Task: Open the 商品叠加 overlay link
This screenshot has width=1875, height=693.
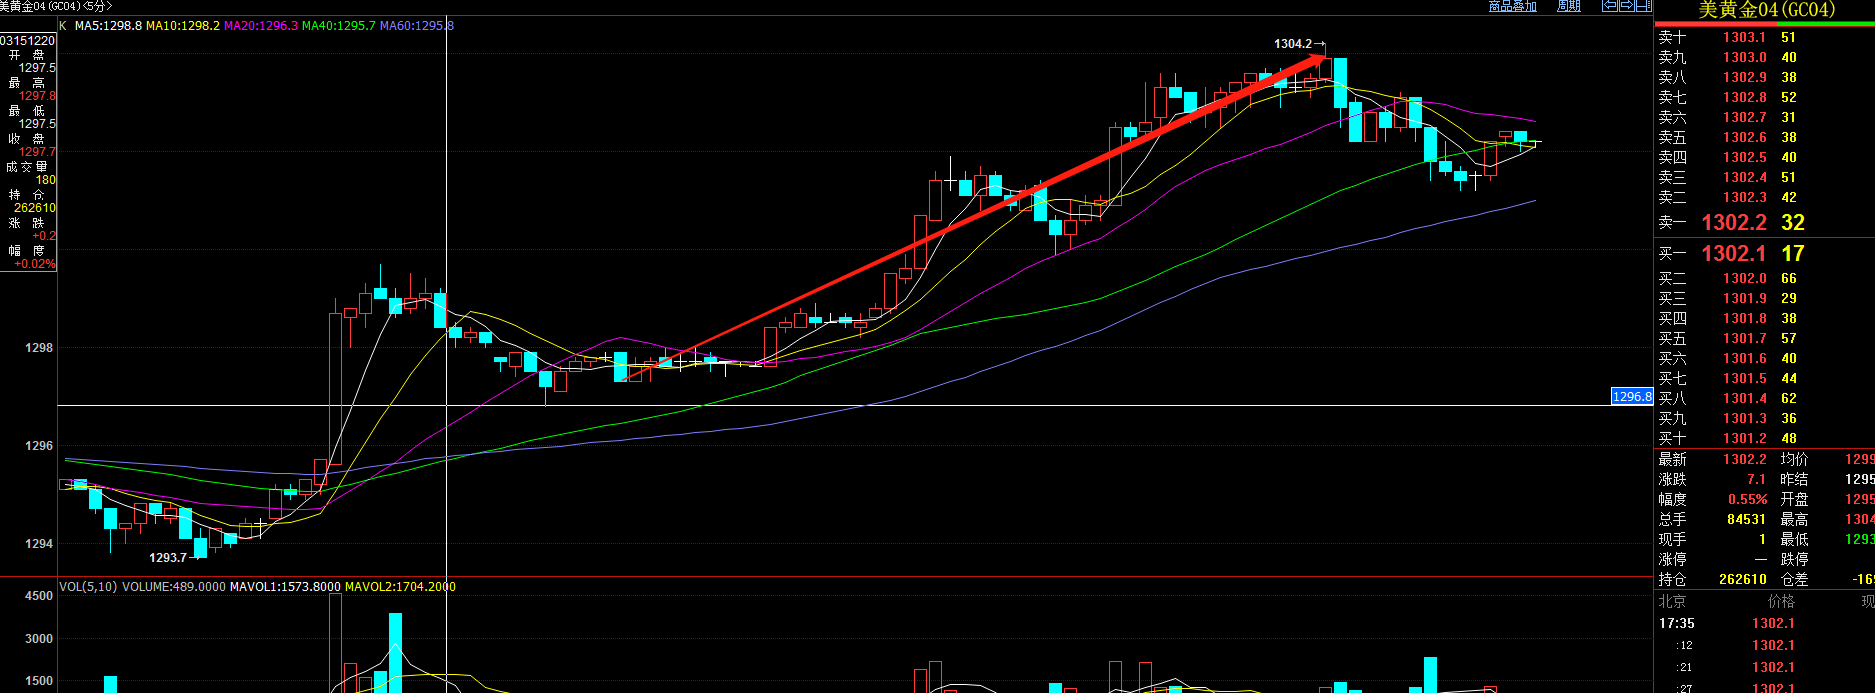Action: (1512, 6)
